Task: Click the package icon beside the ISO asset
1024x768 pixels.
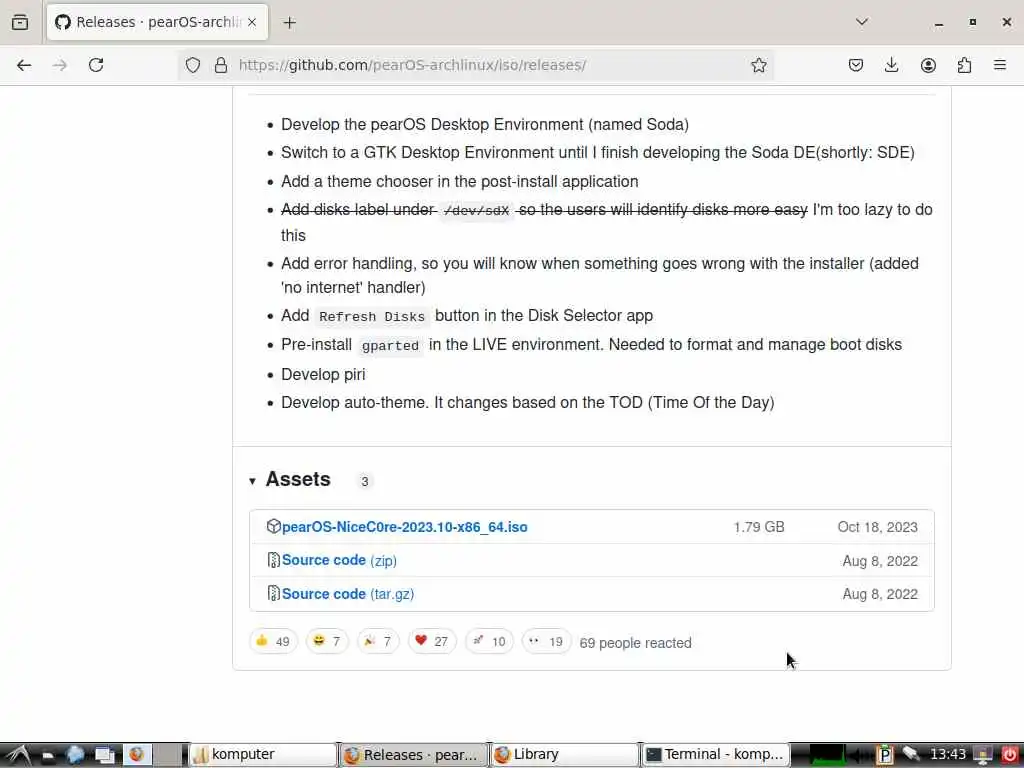Action: click(274, 526)
